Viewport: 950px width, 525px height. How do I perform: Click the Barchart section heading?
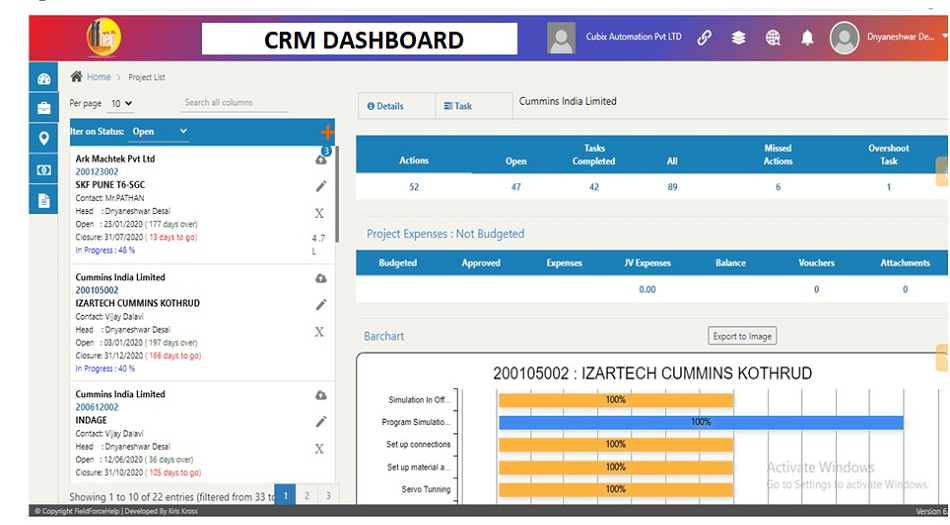click(x=384, y=336)
